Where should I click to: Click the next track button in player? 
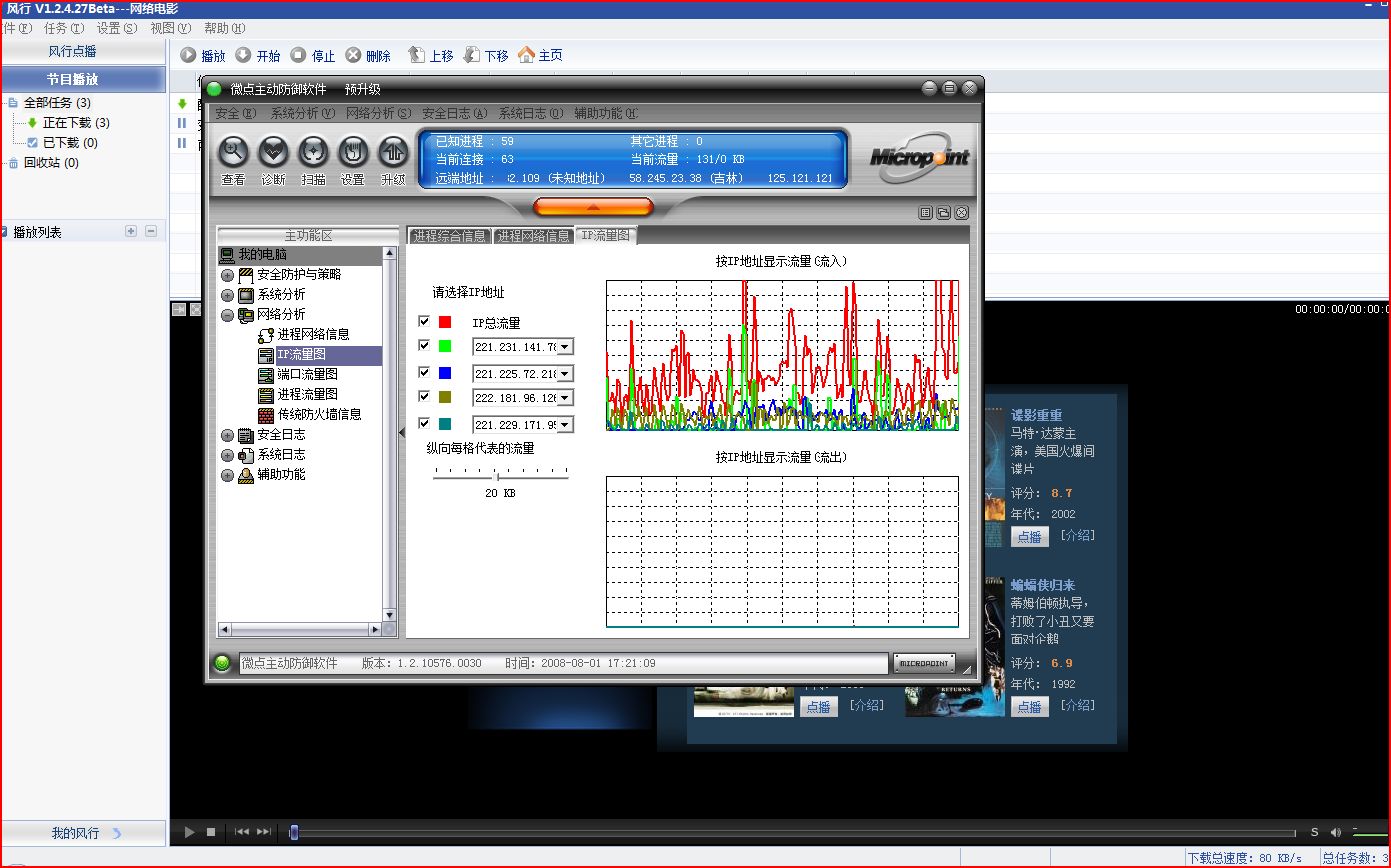tap(264, 832)
